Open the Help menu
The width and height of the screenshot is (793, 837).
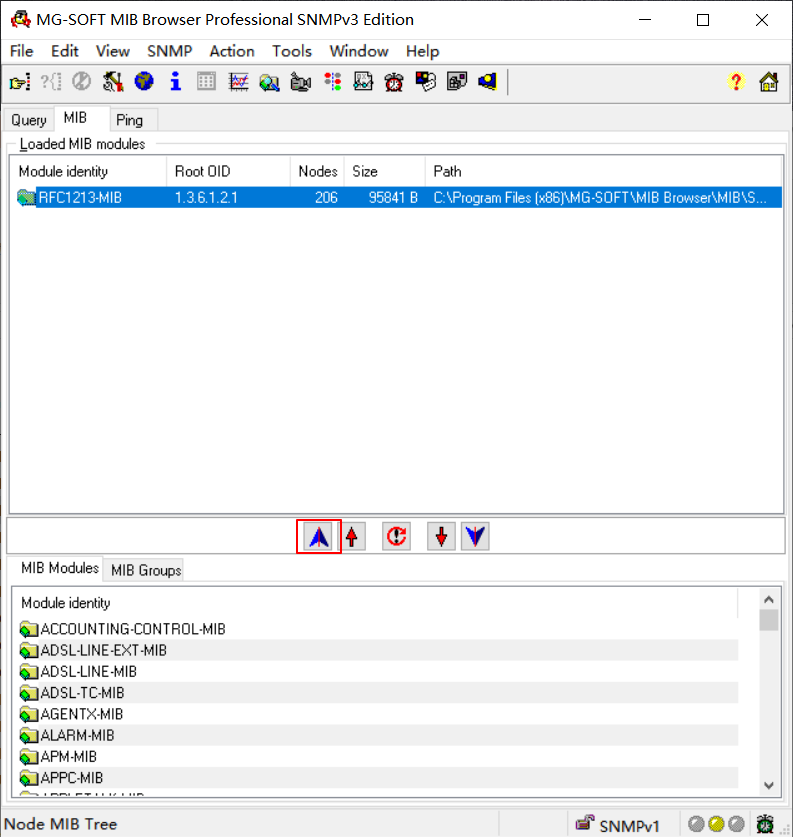pos(422,51)
